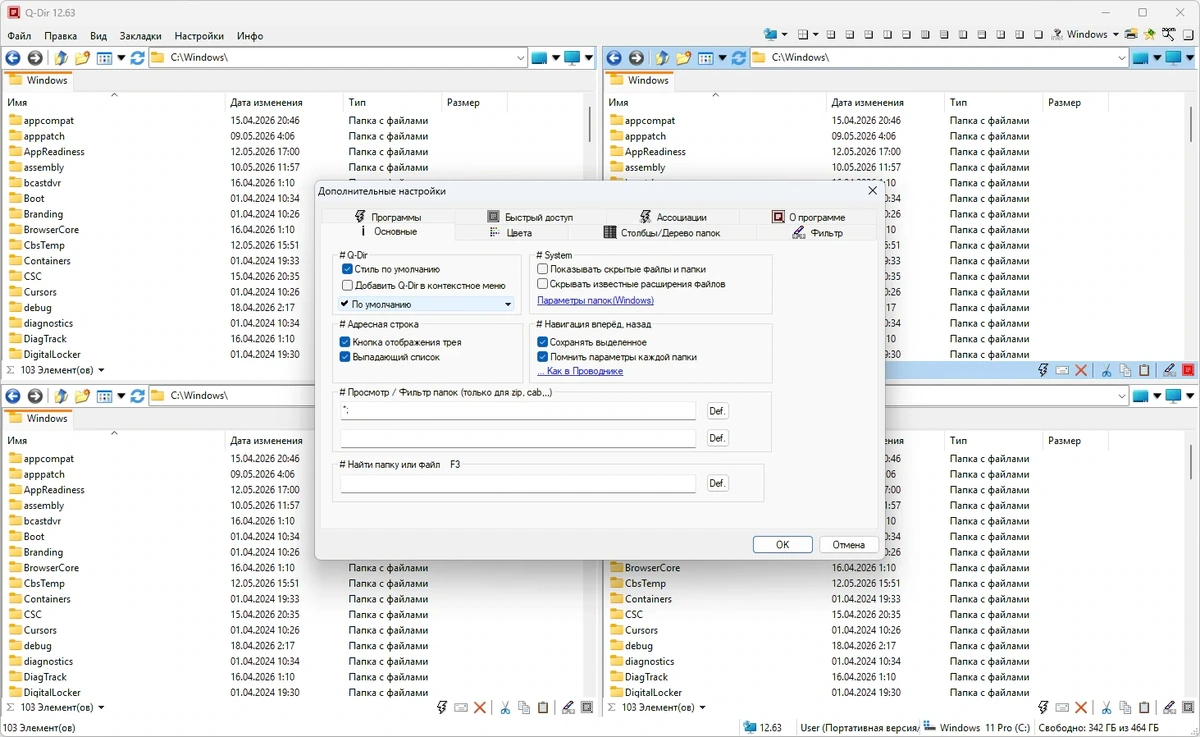Open pane layout dropdown in main toolbar
Image resolution: width=1200 pixels, height=737 pixels.
pyautogui.click(x=816, y=34)
